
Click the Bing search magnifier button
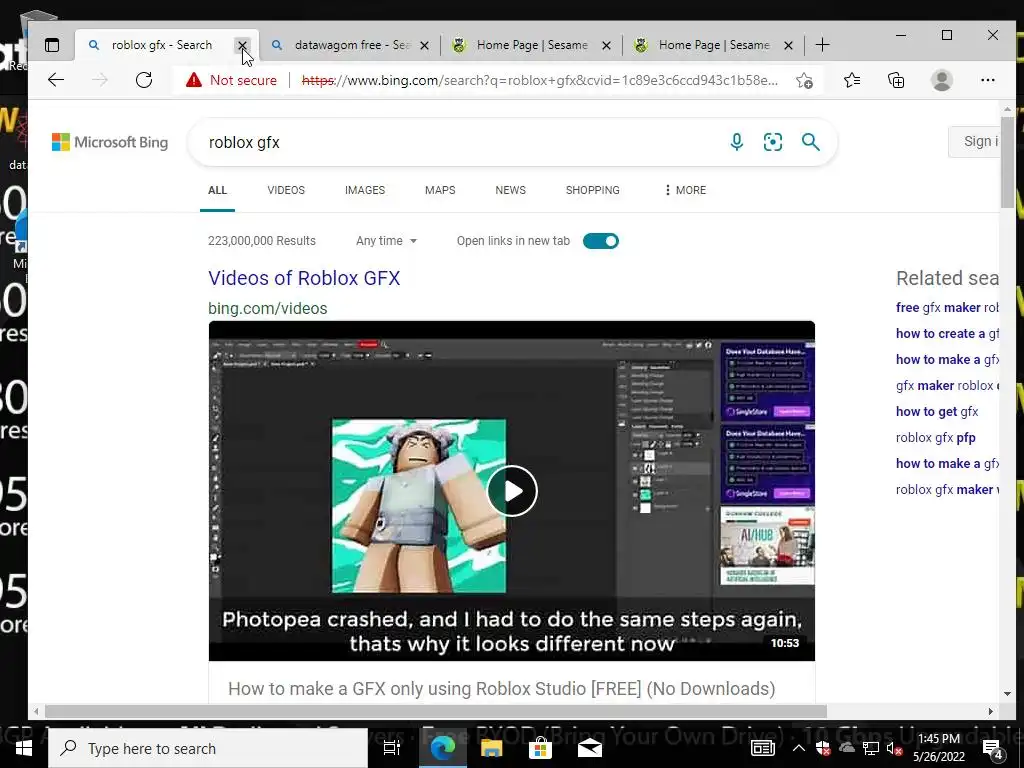(810, 142)
